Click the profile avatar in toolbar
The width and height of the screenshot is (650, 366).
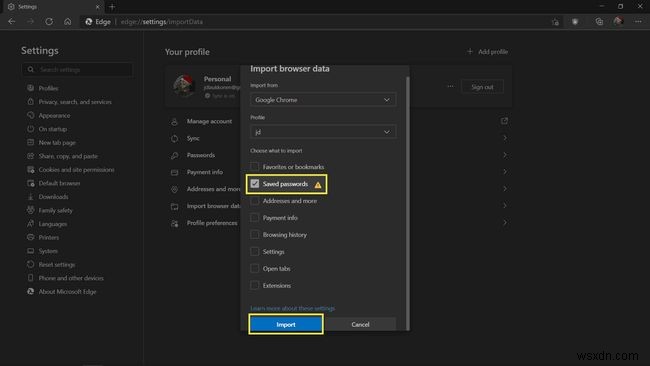click(x=618, y=22)
